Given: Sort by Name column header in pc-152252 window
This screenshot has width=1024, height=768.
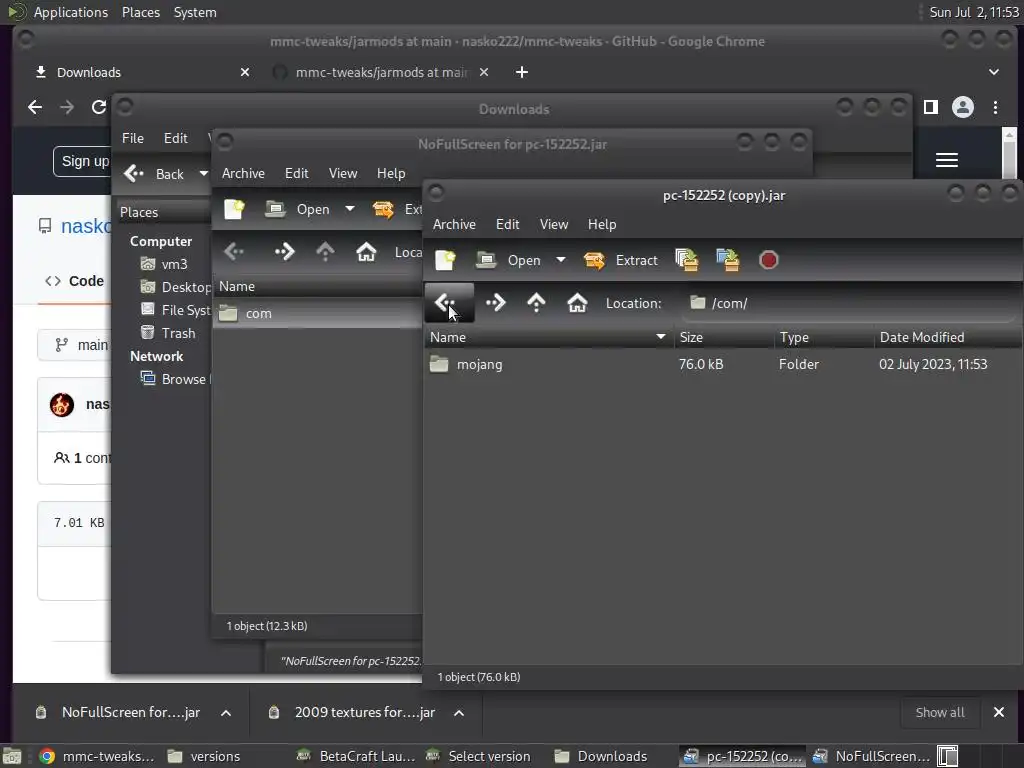Looking at the screenshot, I should [x=549, y=337].
